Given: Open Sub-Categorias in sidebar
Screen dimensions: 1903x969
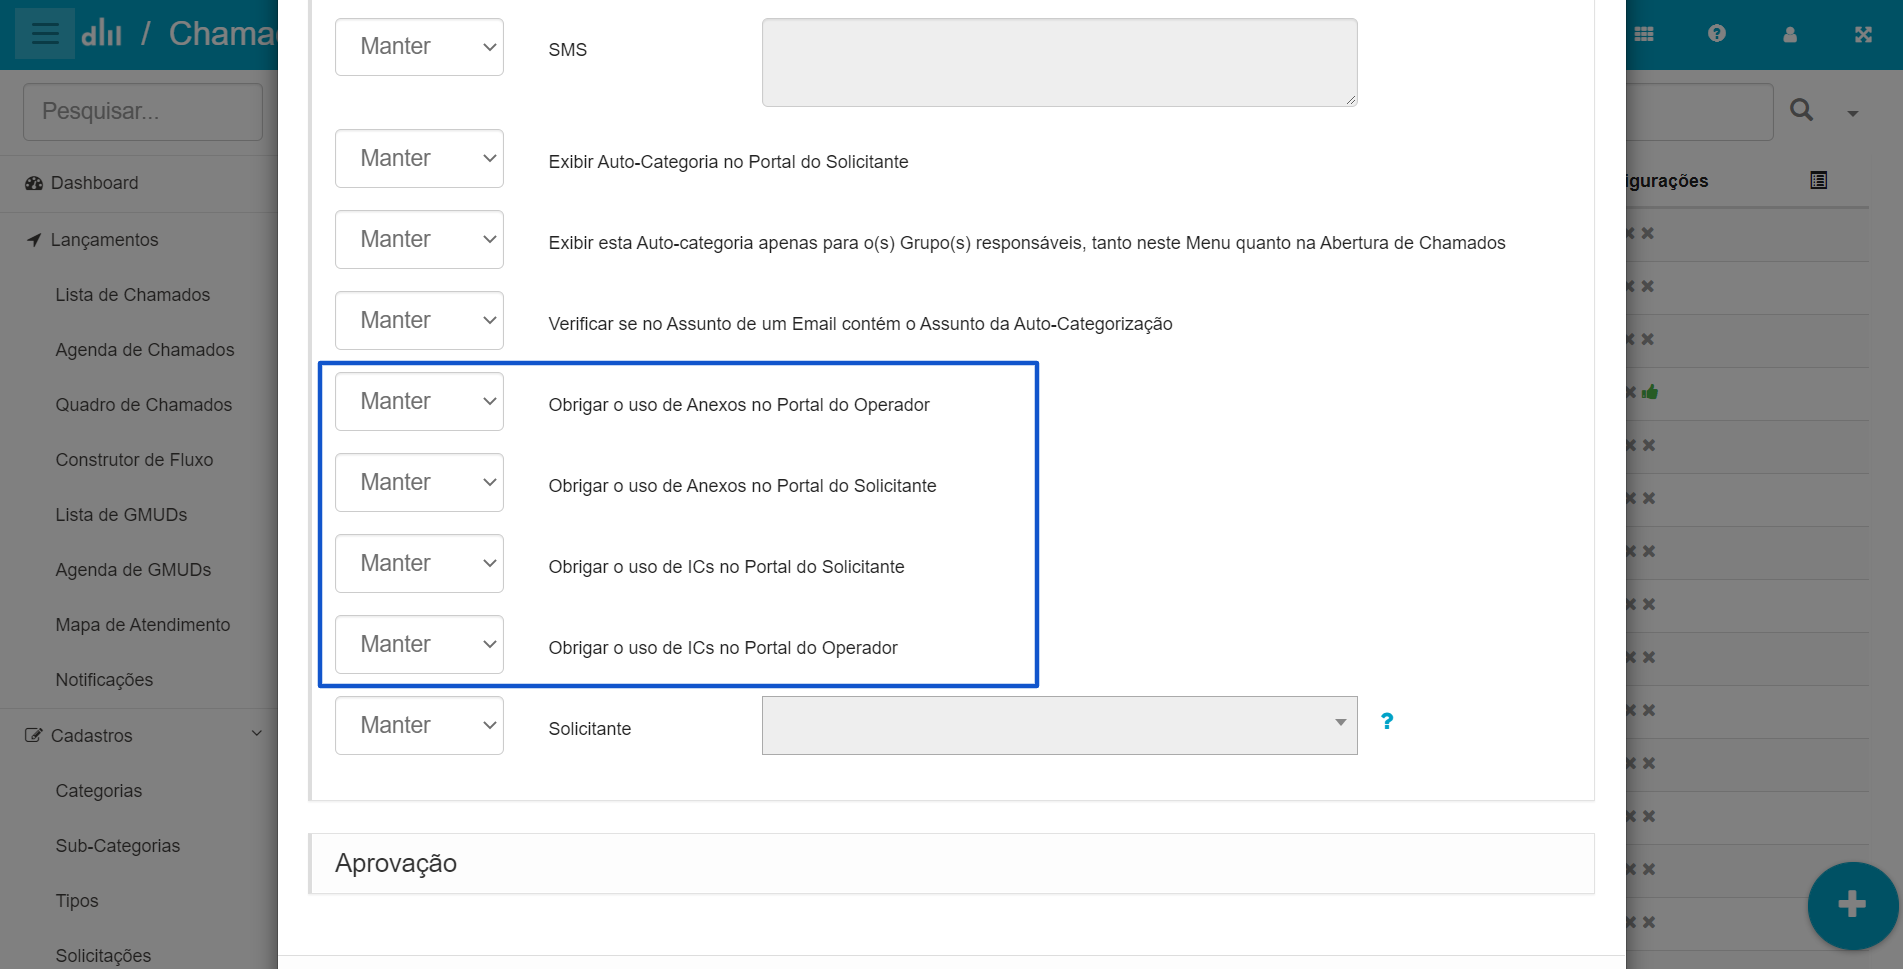Looking at the screenshot, I should point(118,846).
